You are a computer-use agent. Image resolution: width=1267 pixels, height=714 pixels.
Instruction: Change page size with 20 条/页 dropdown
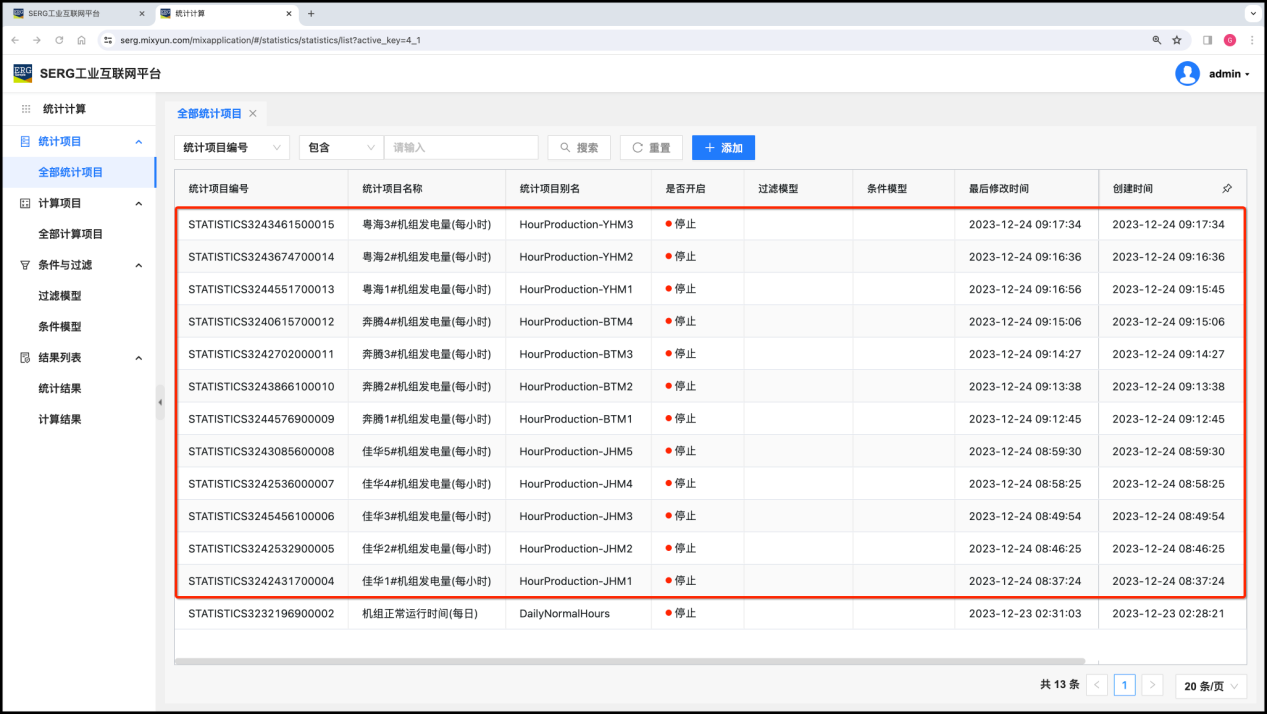coord(1210,686)
